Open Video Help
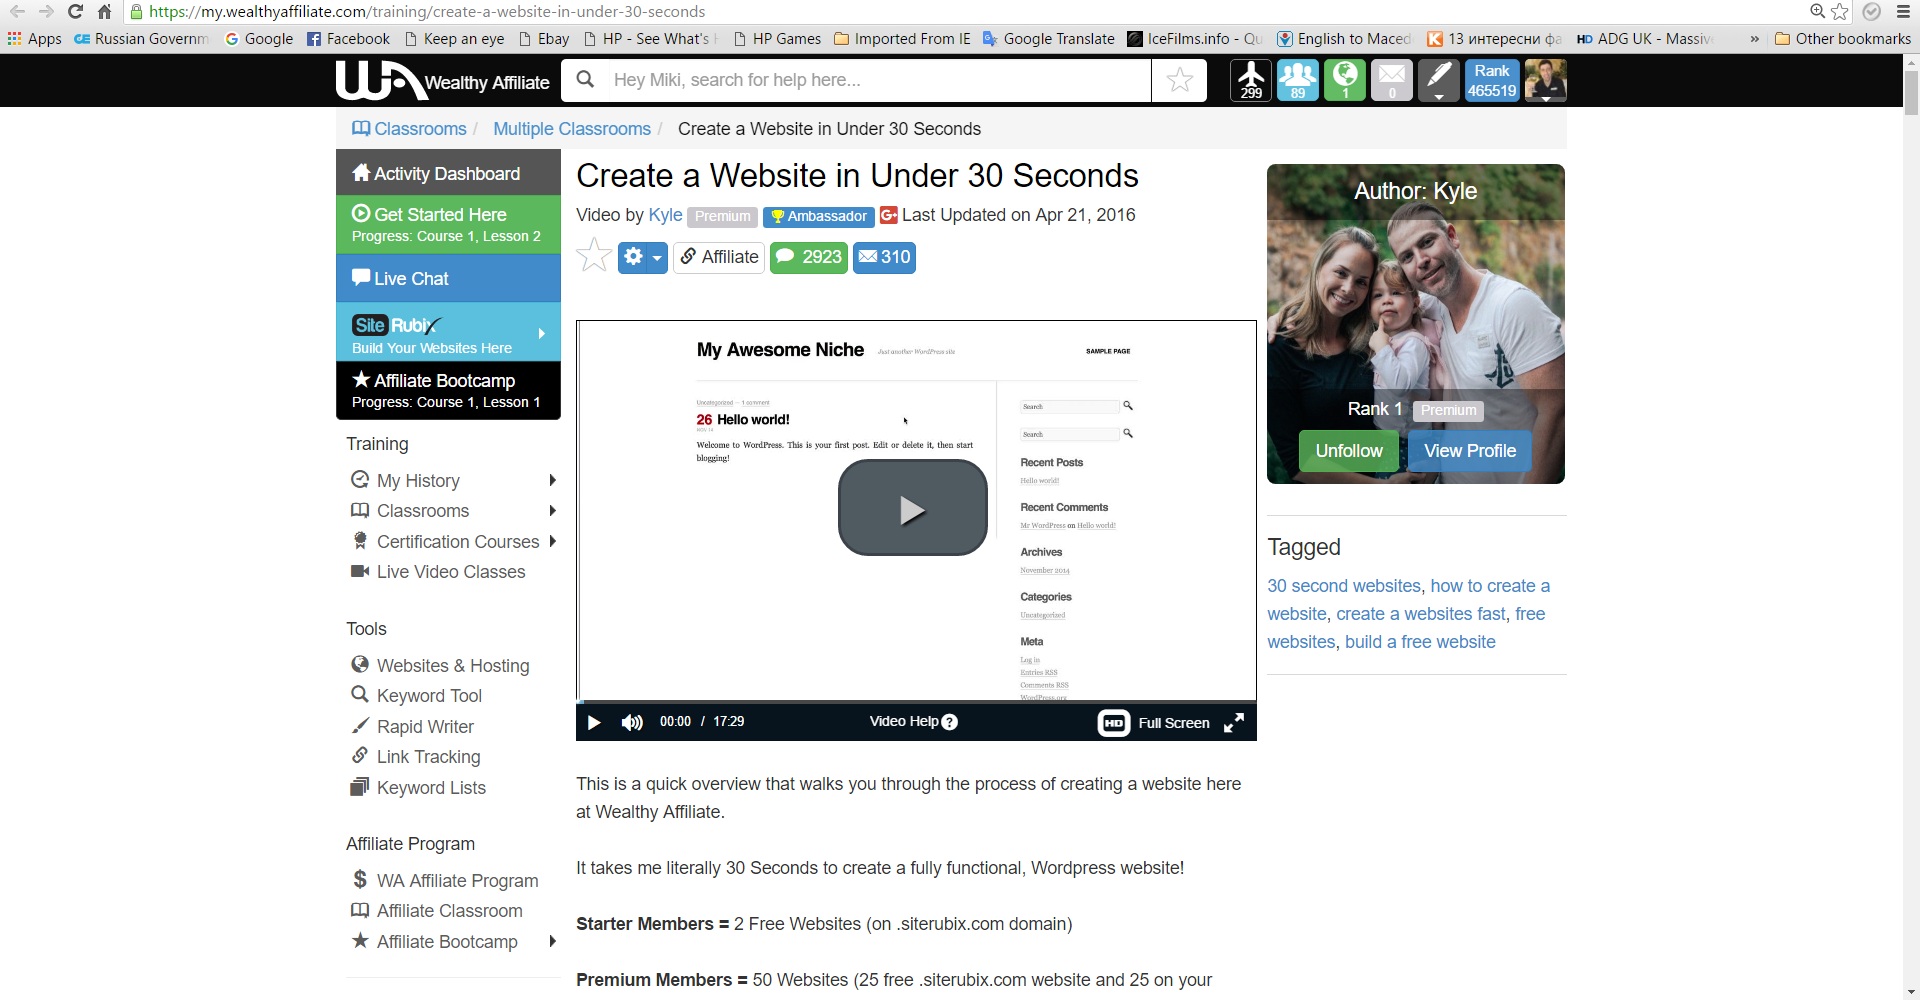Viewport: 1920px width, 1000px height. click(913, 722)
